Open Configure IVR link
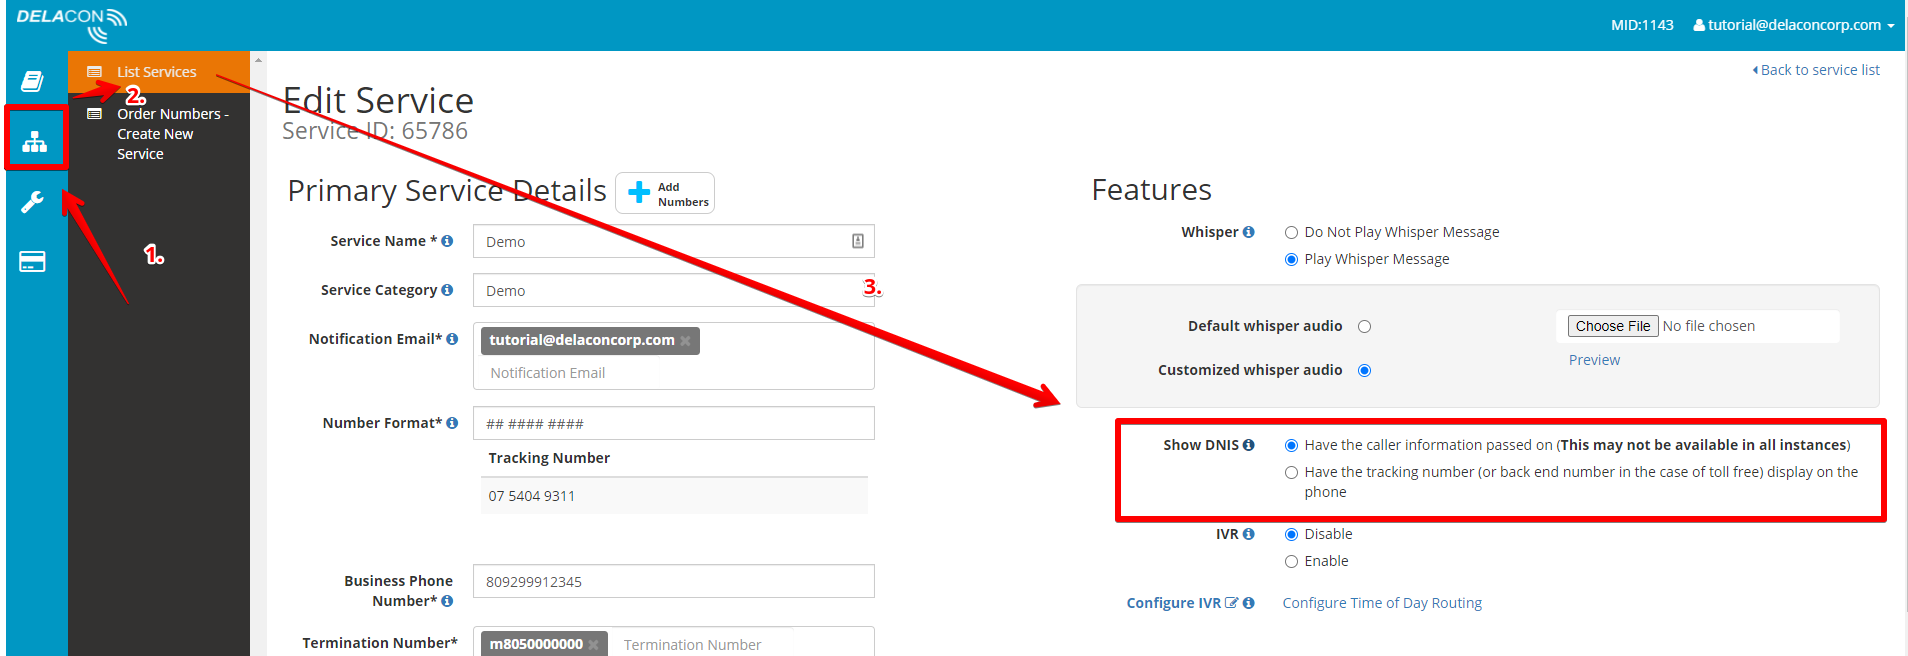The width and height of the screenshot is (1908, 656). [1174, 603]
